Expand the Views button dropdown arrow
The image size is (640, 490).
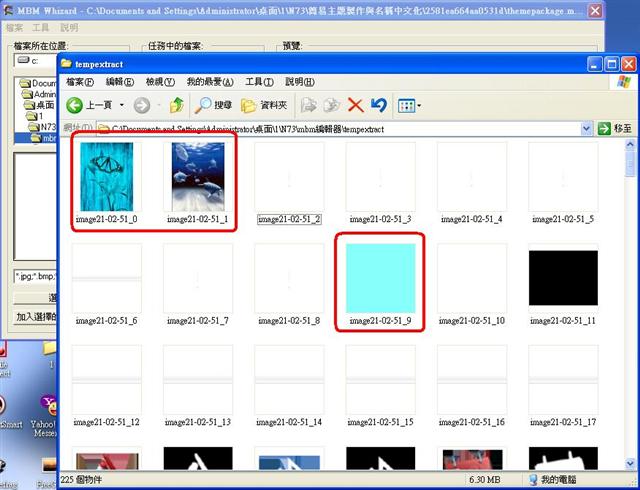tap(419, 106)
